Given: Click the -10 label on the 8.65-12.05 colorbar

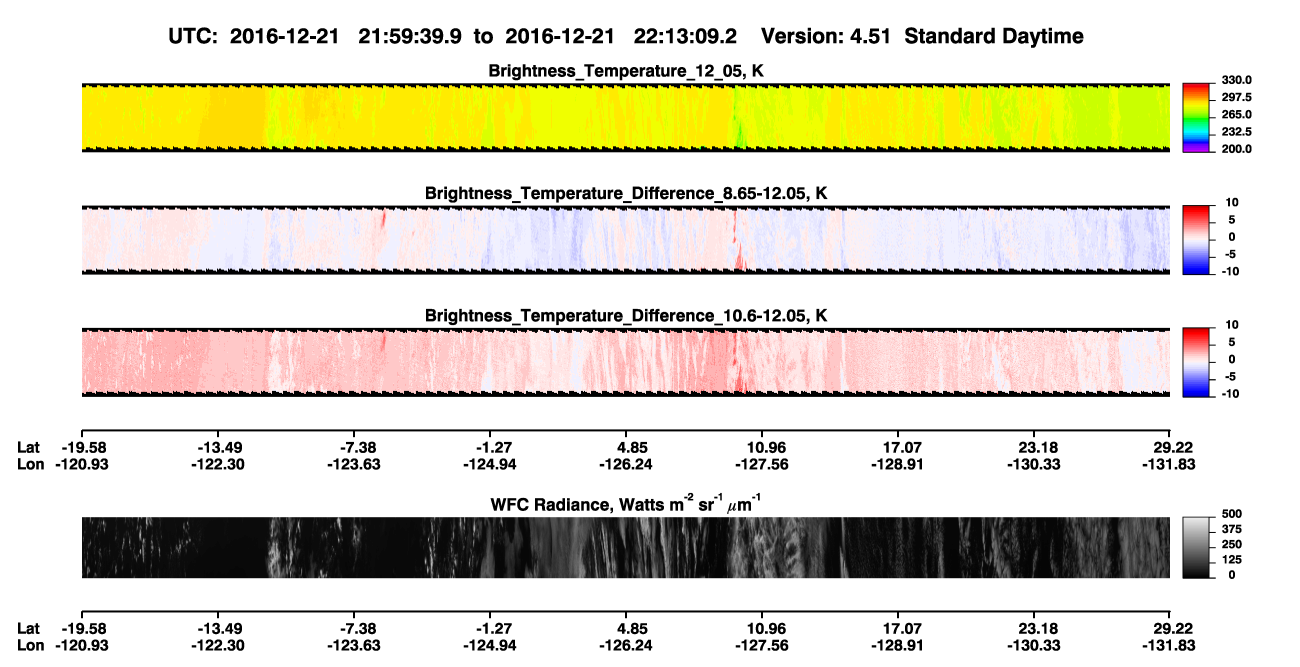Looking at the screenshot, I should tap(1231, 271).
